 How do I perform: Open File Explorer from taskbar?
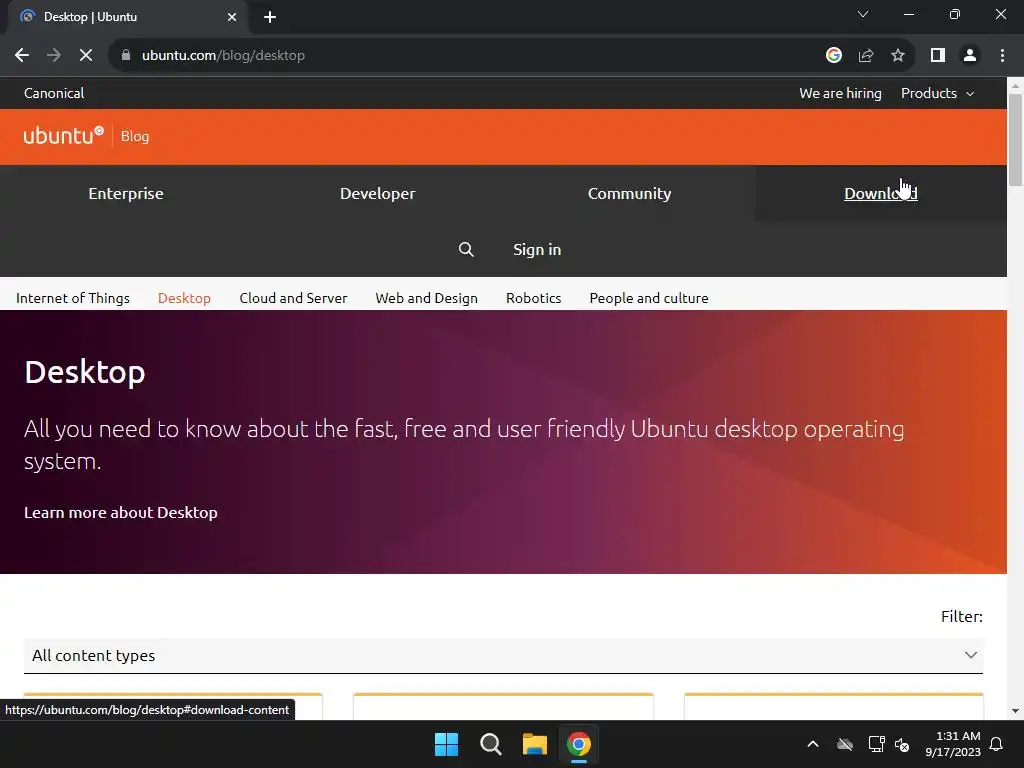click(x=535, y=744)
